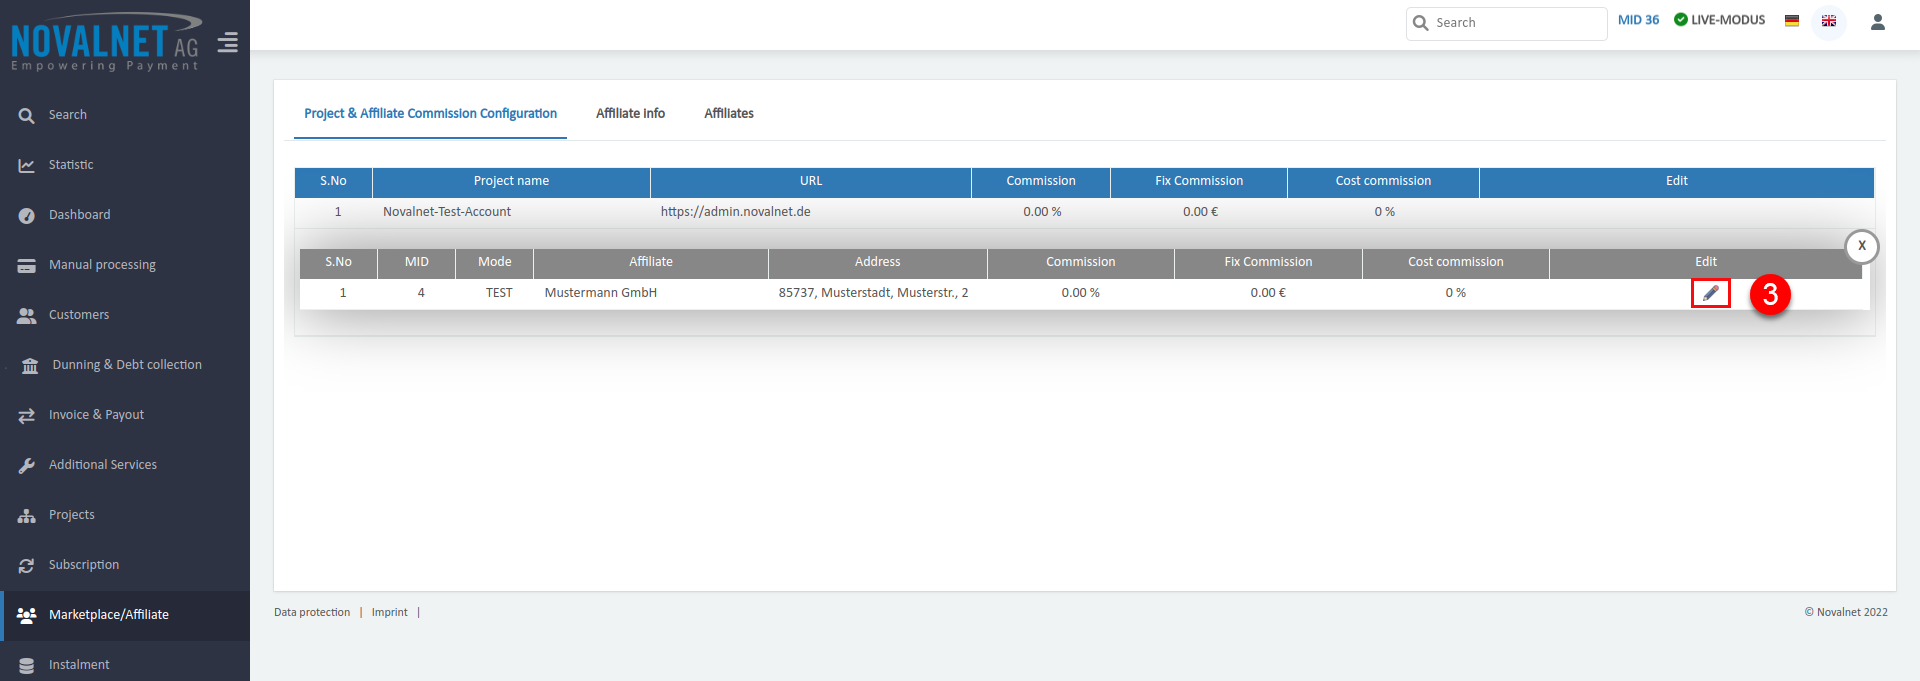The width and height of the screenshot is (1920, 681).
Task: Click the MID 36 link
Action: pyautogui.click(x=1638, y=20)
